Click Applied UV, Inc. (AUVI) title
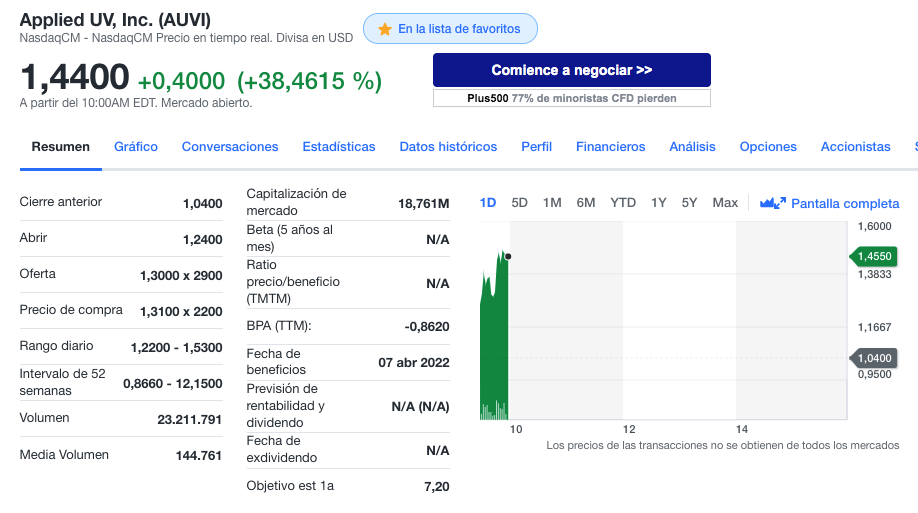The height and width of the screenshot is (513, 918). point(115,20)
